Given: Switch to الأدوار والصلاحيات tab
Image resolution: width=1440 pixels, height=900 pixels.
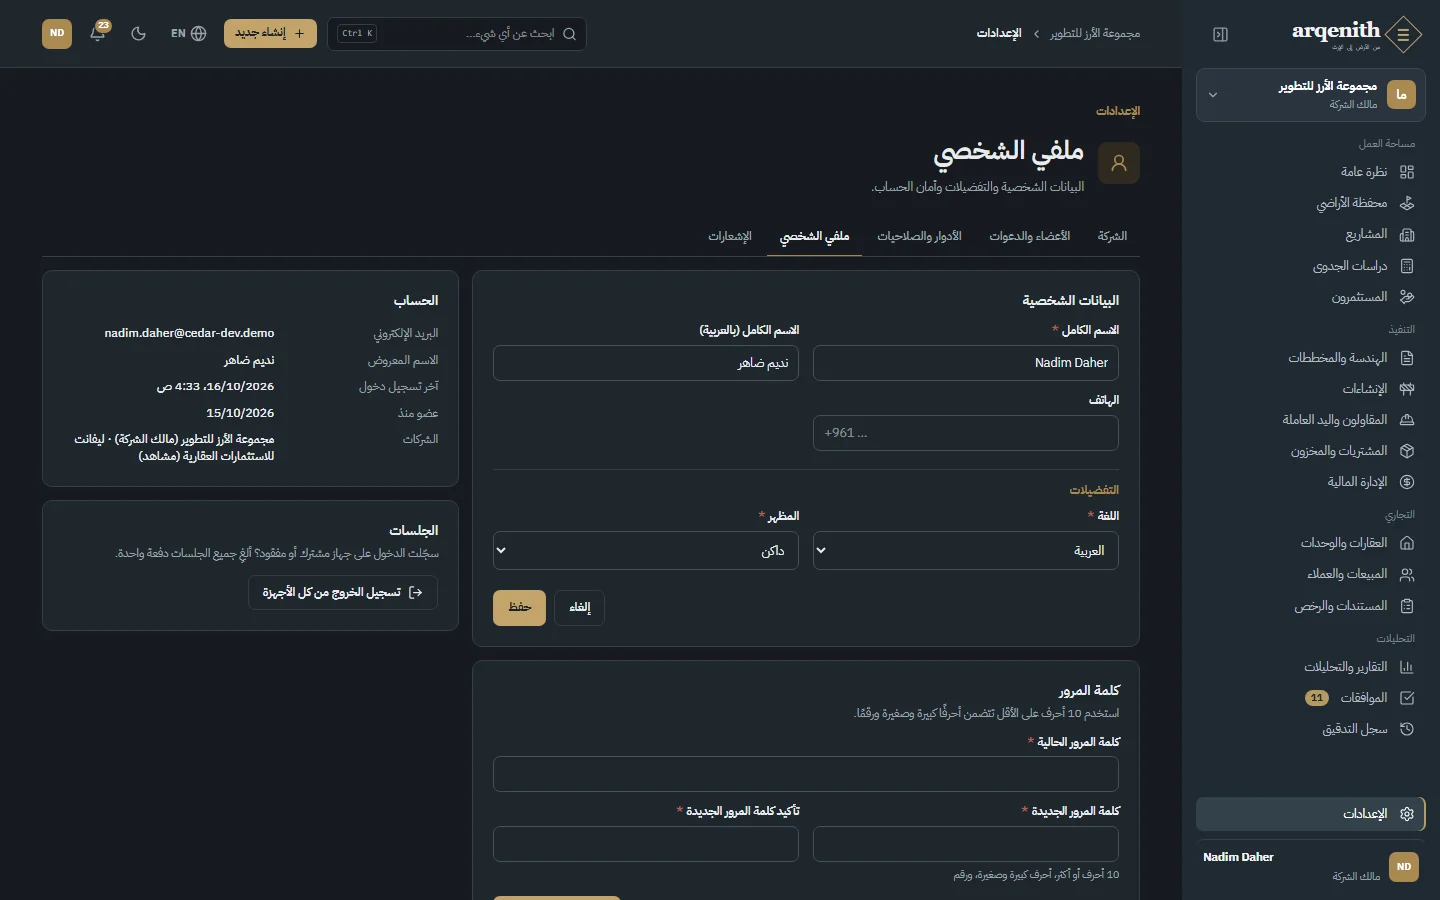Looking at the screenshot, I should tap(919, 236).
